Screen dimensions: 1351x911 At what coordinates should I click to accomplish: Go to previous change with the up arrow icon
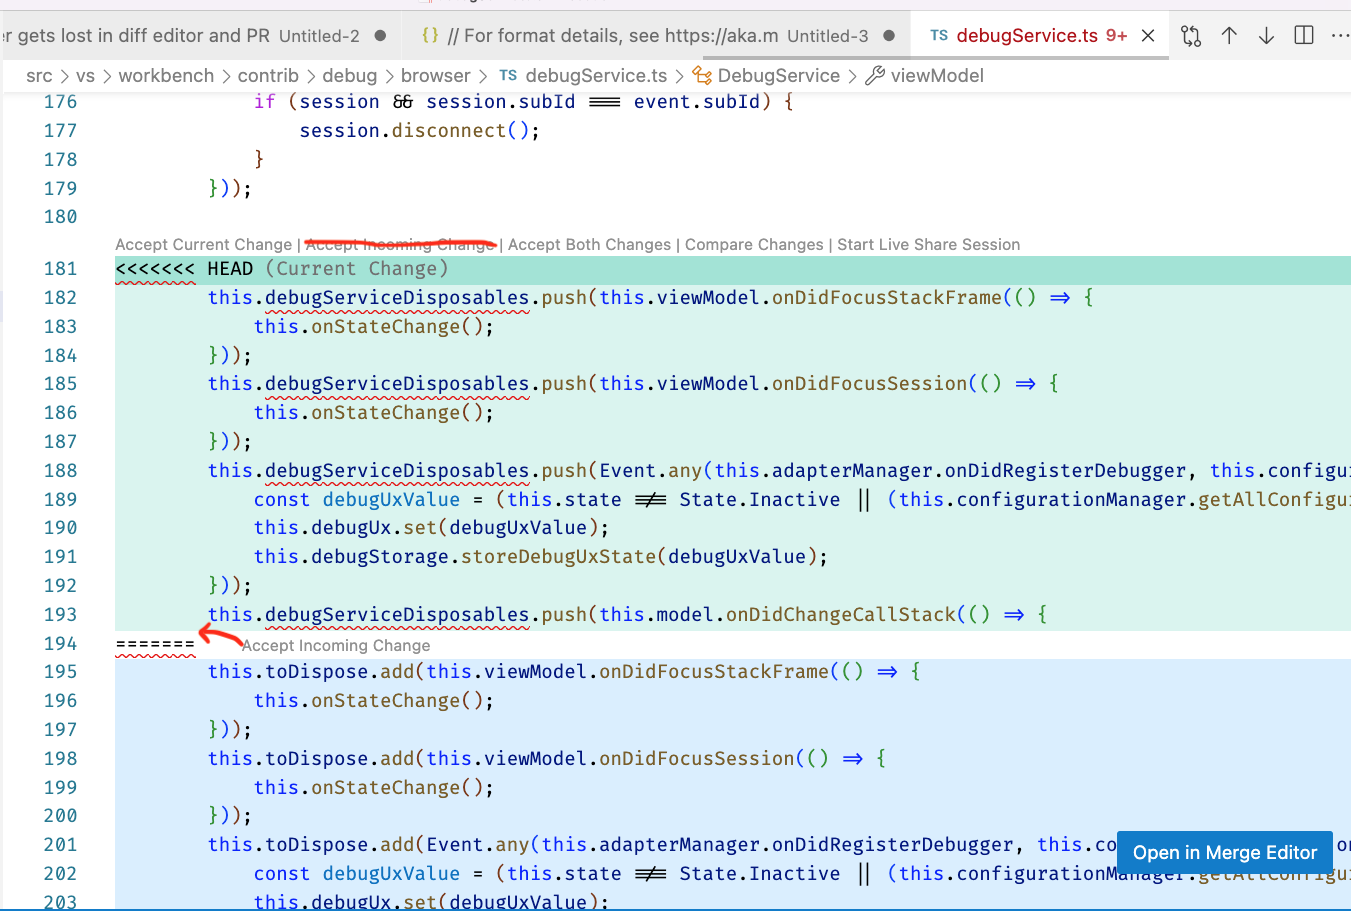[1229, 35]
